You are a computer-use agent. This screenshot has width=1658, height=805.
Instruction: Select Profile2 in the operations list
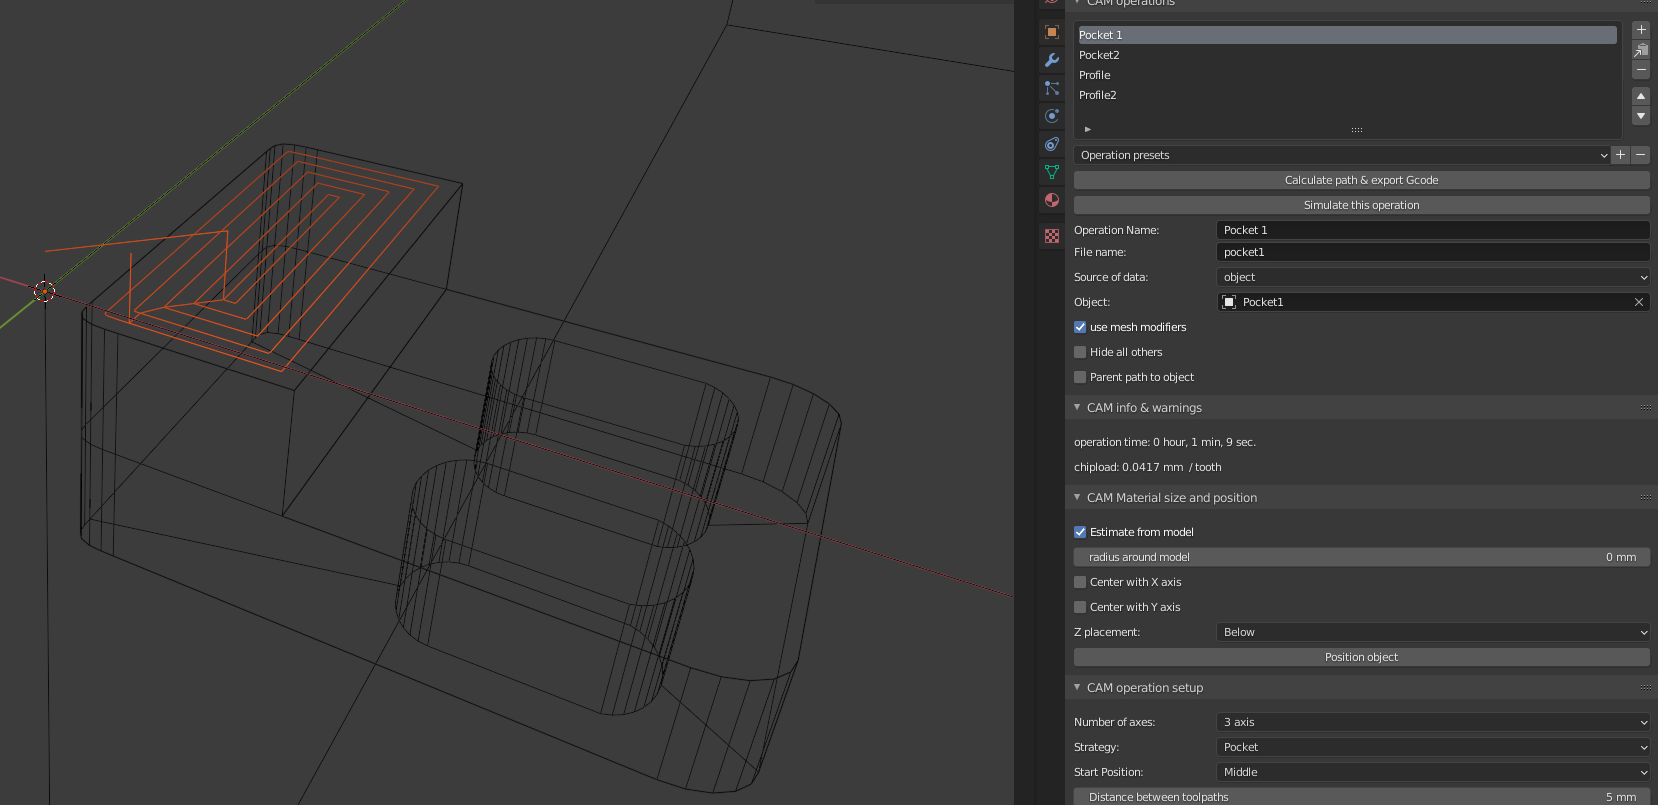point(1098,95)
